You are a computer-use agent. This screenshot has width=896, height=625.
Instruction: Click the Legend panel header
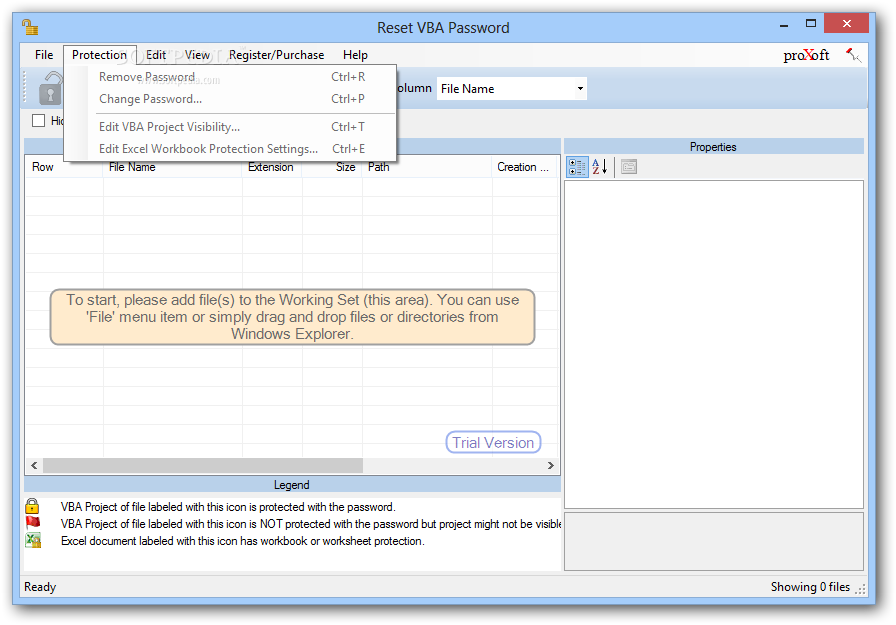point(291,484)
